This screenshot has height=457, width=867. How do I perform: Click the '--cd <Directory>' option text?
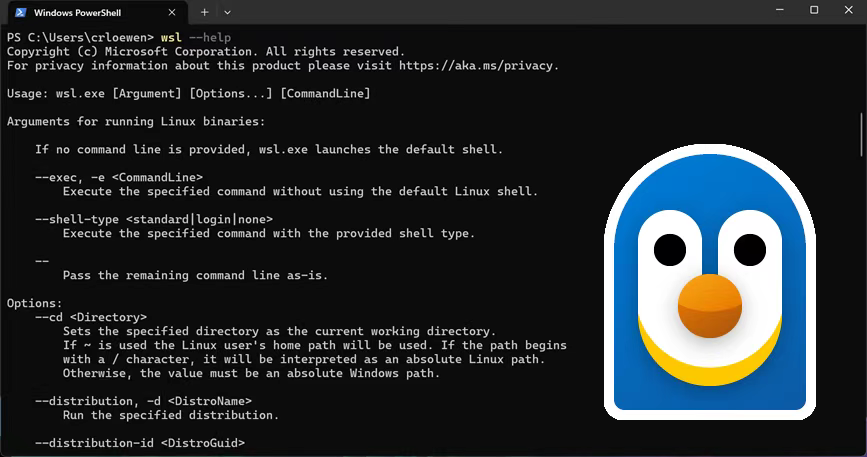coord(91,317)
